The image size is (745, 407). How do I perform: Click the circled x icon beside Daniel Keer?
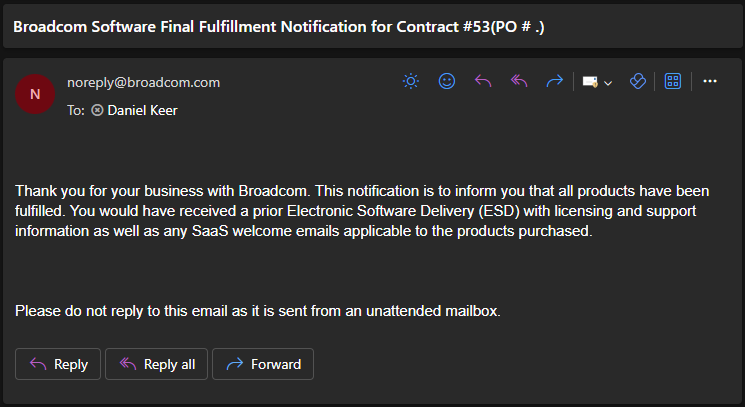pyautogui.click(x=97, y=110)
